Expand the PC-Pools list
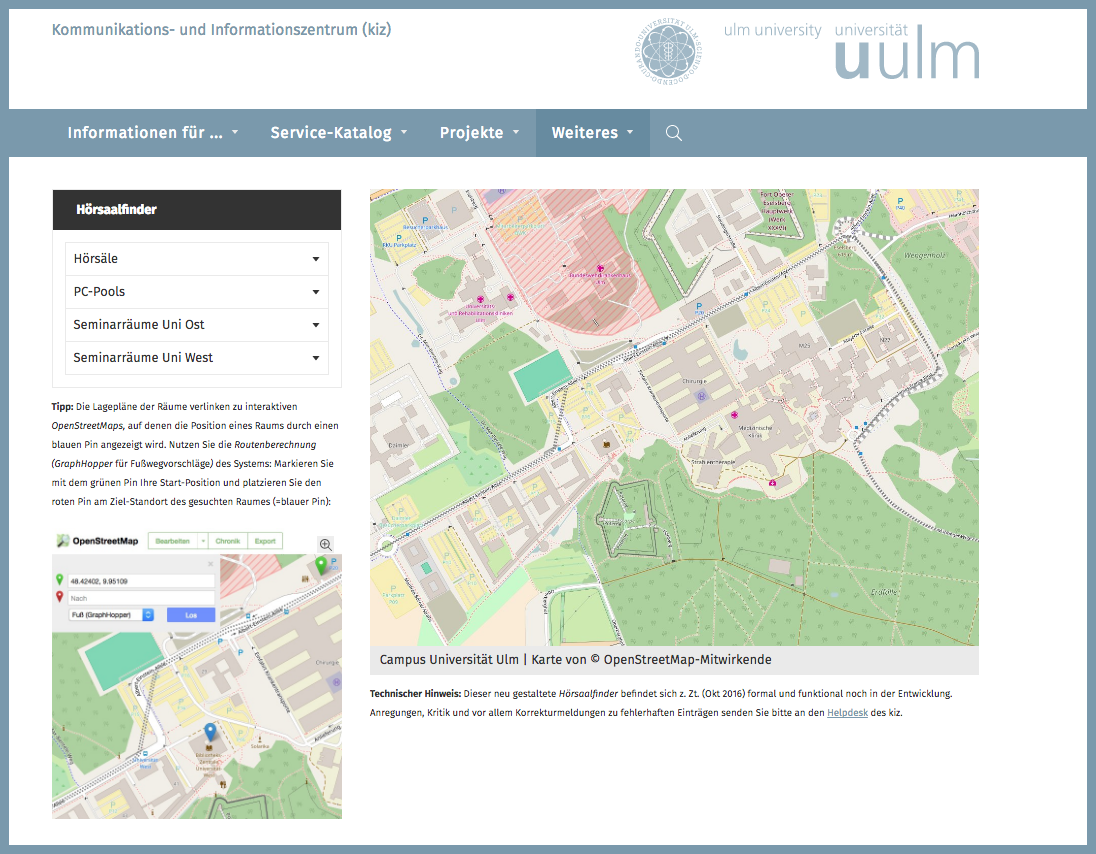The height and width of the screenshot is (854, 1096). 197,292
